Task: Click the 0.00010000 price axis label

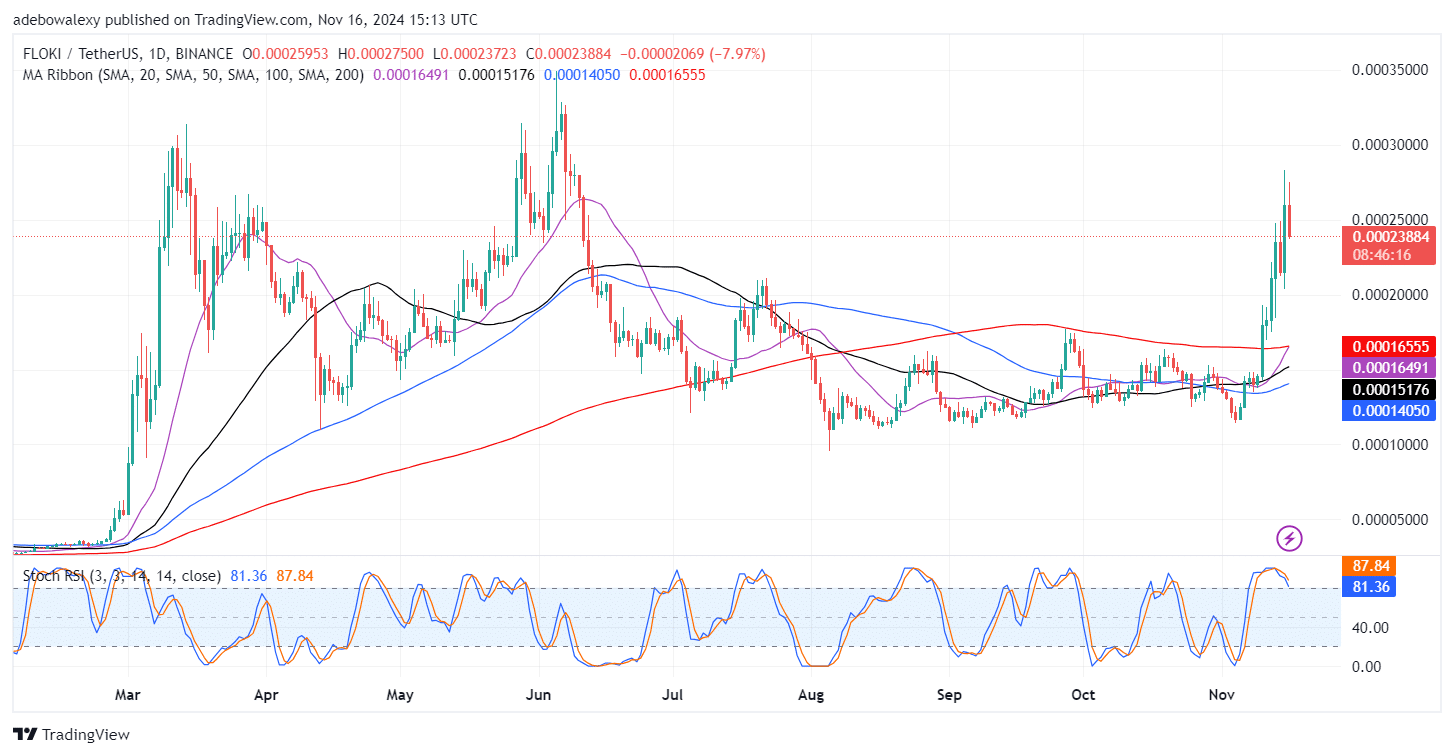Action: 1390,445
